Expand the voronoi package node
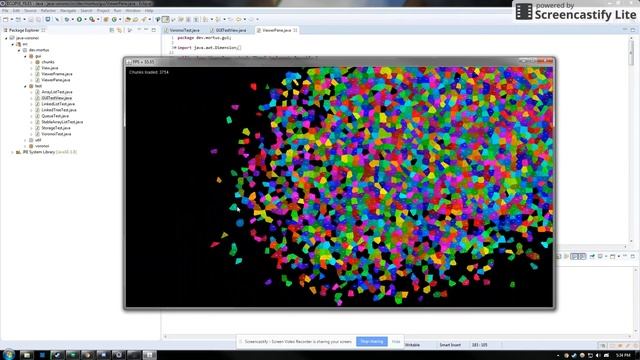 pos(25,146)
